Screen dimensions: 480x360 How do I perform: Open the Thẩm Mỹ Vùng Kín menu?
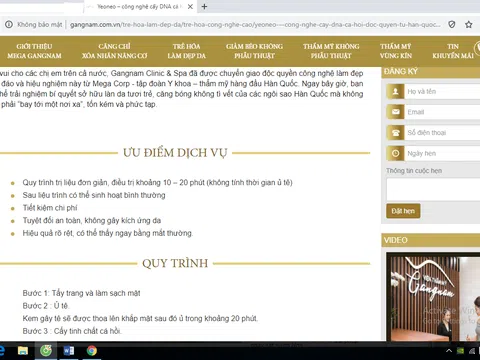(x=396, y=51)
